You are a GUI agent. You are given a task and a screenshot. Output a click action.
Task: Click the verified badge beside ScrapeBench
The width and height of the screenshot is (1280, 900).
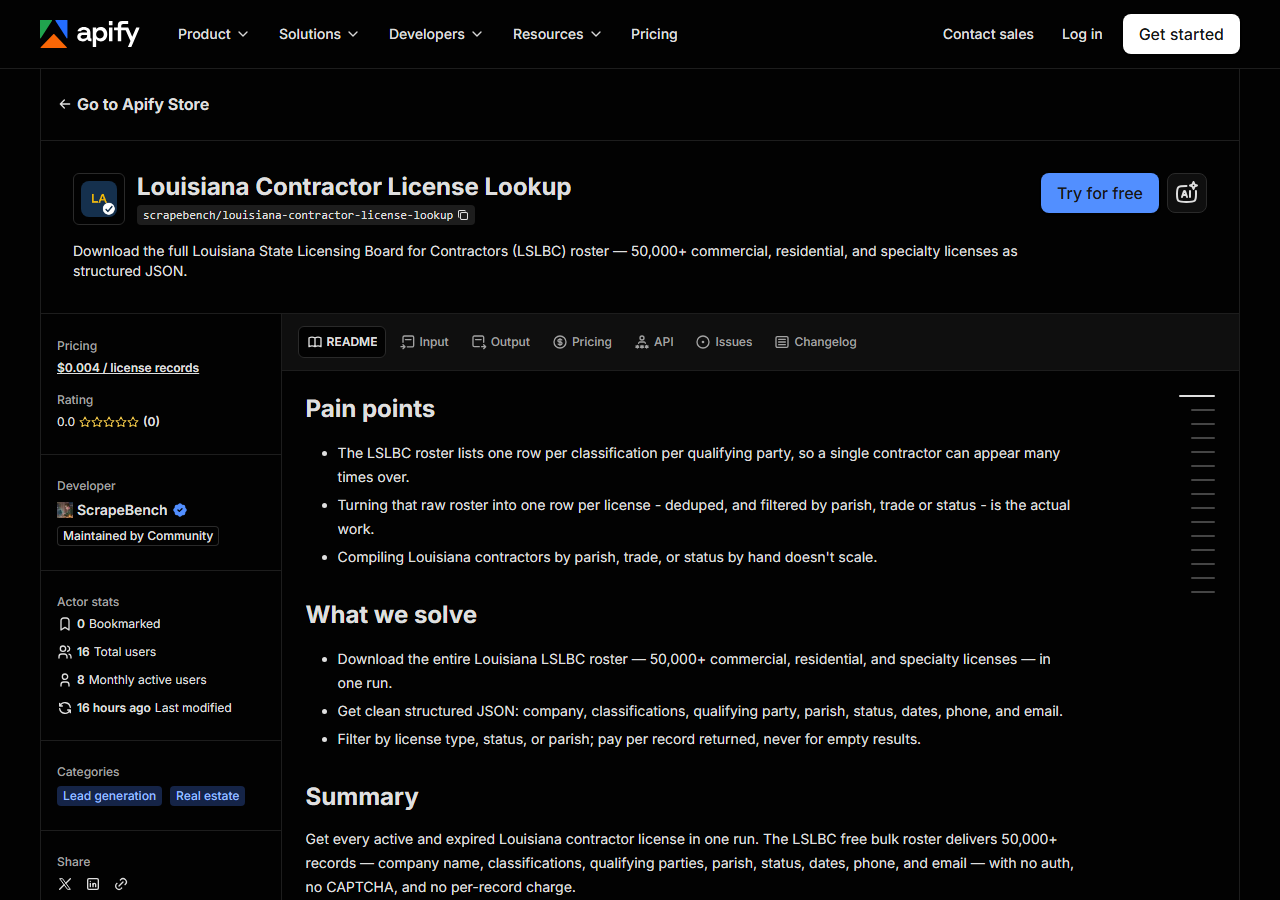[180, 510]
